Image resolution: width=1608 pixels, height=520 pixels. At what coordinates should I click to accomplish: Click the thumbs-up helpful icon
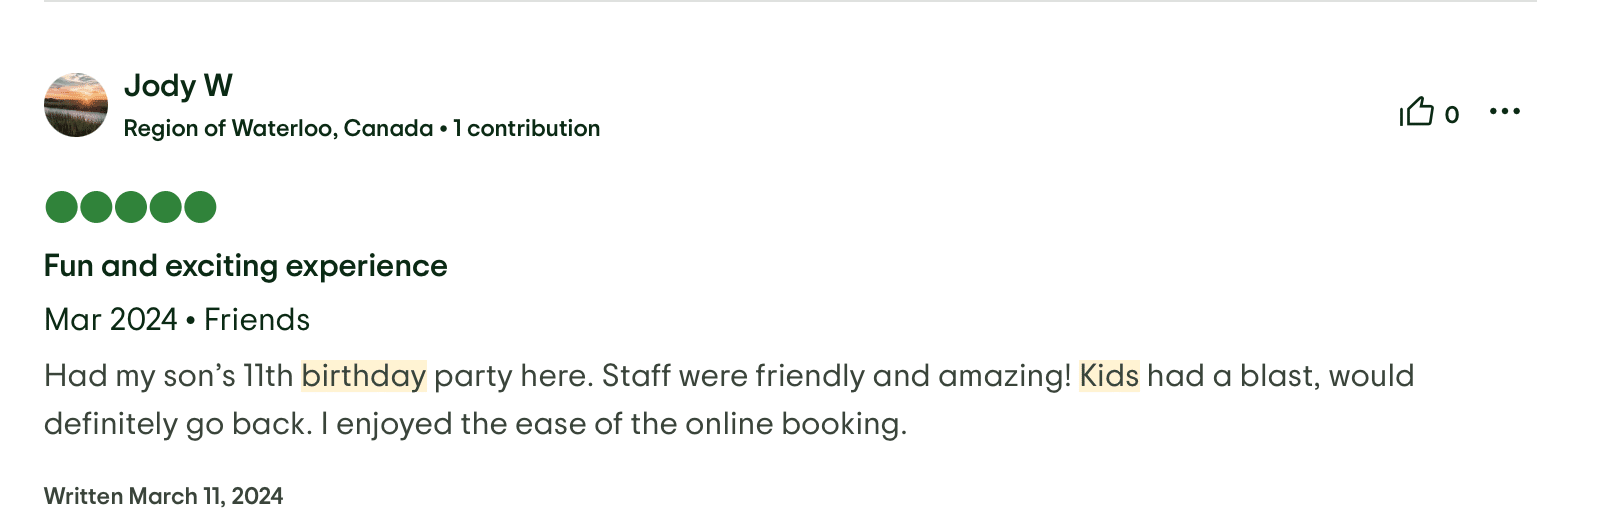1417,111
